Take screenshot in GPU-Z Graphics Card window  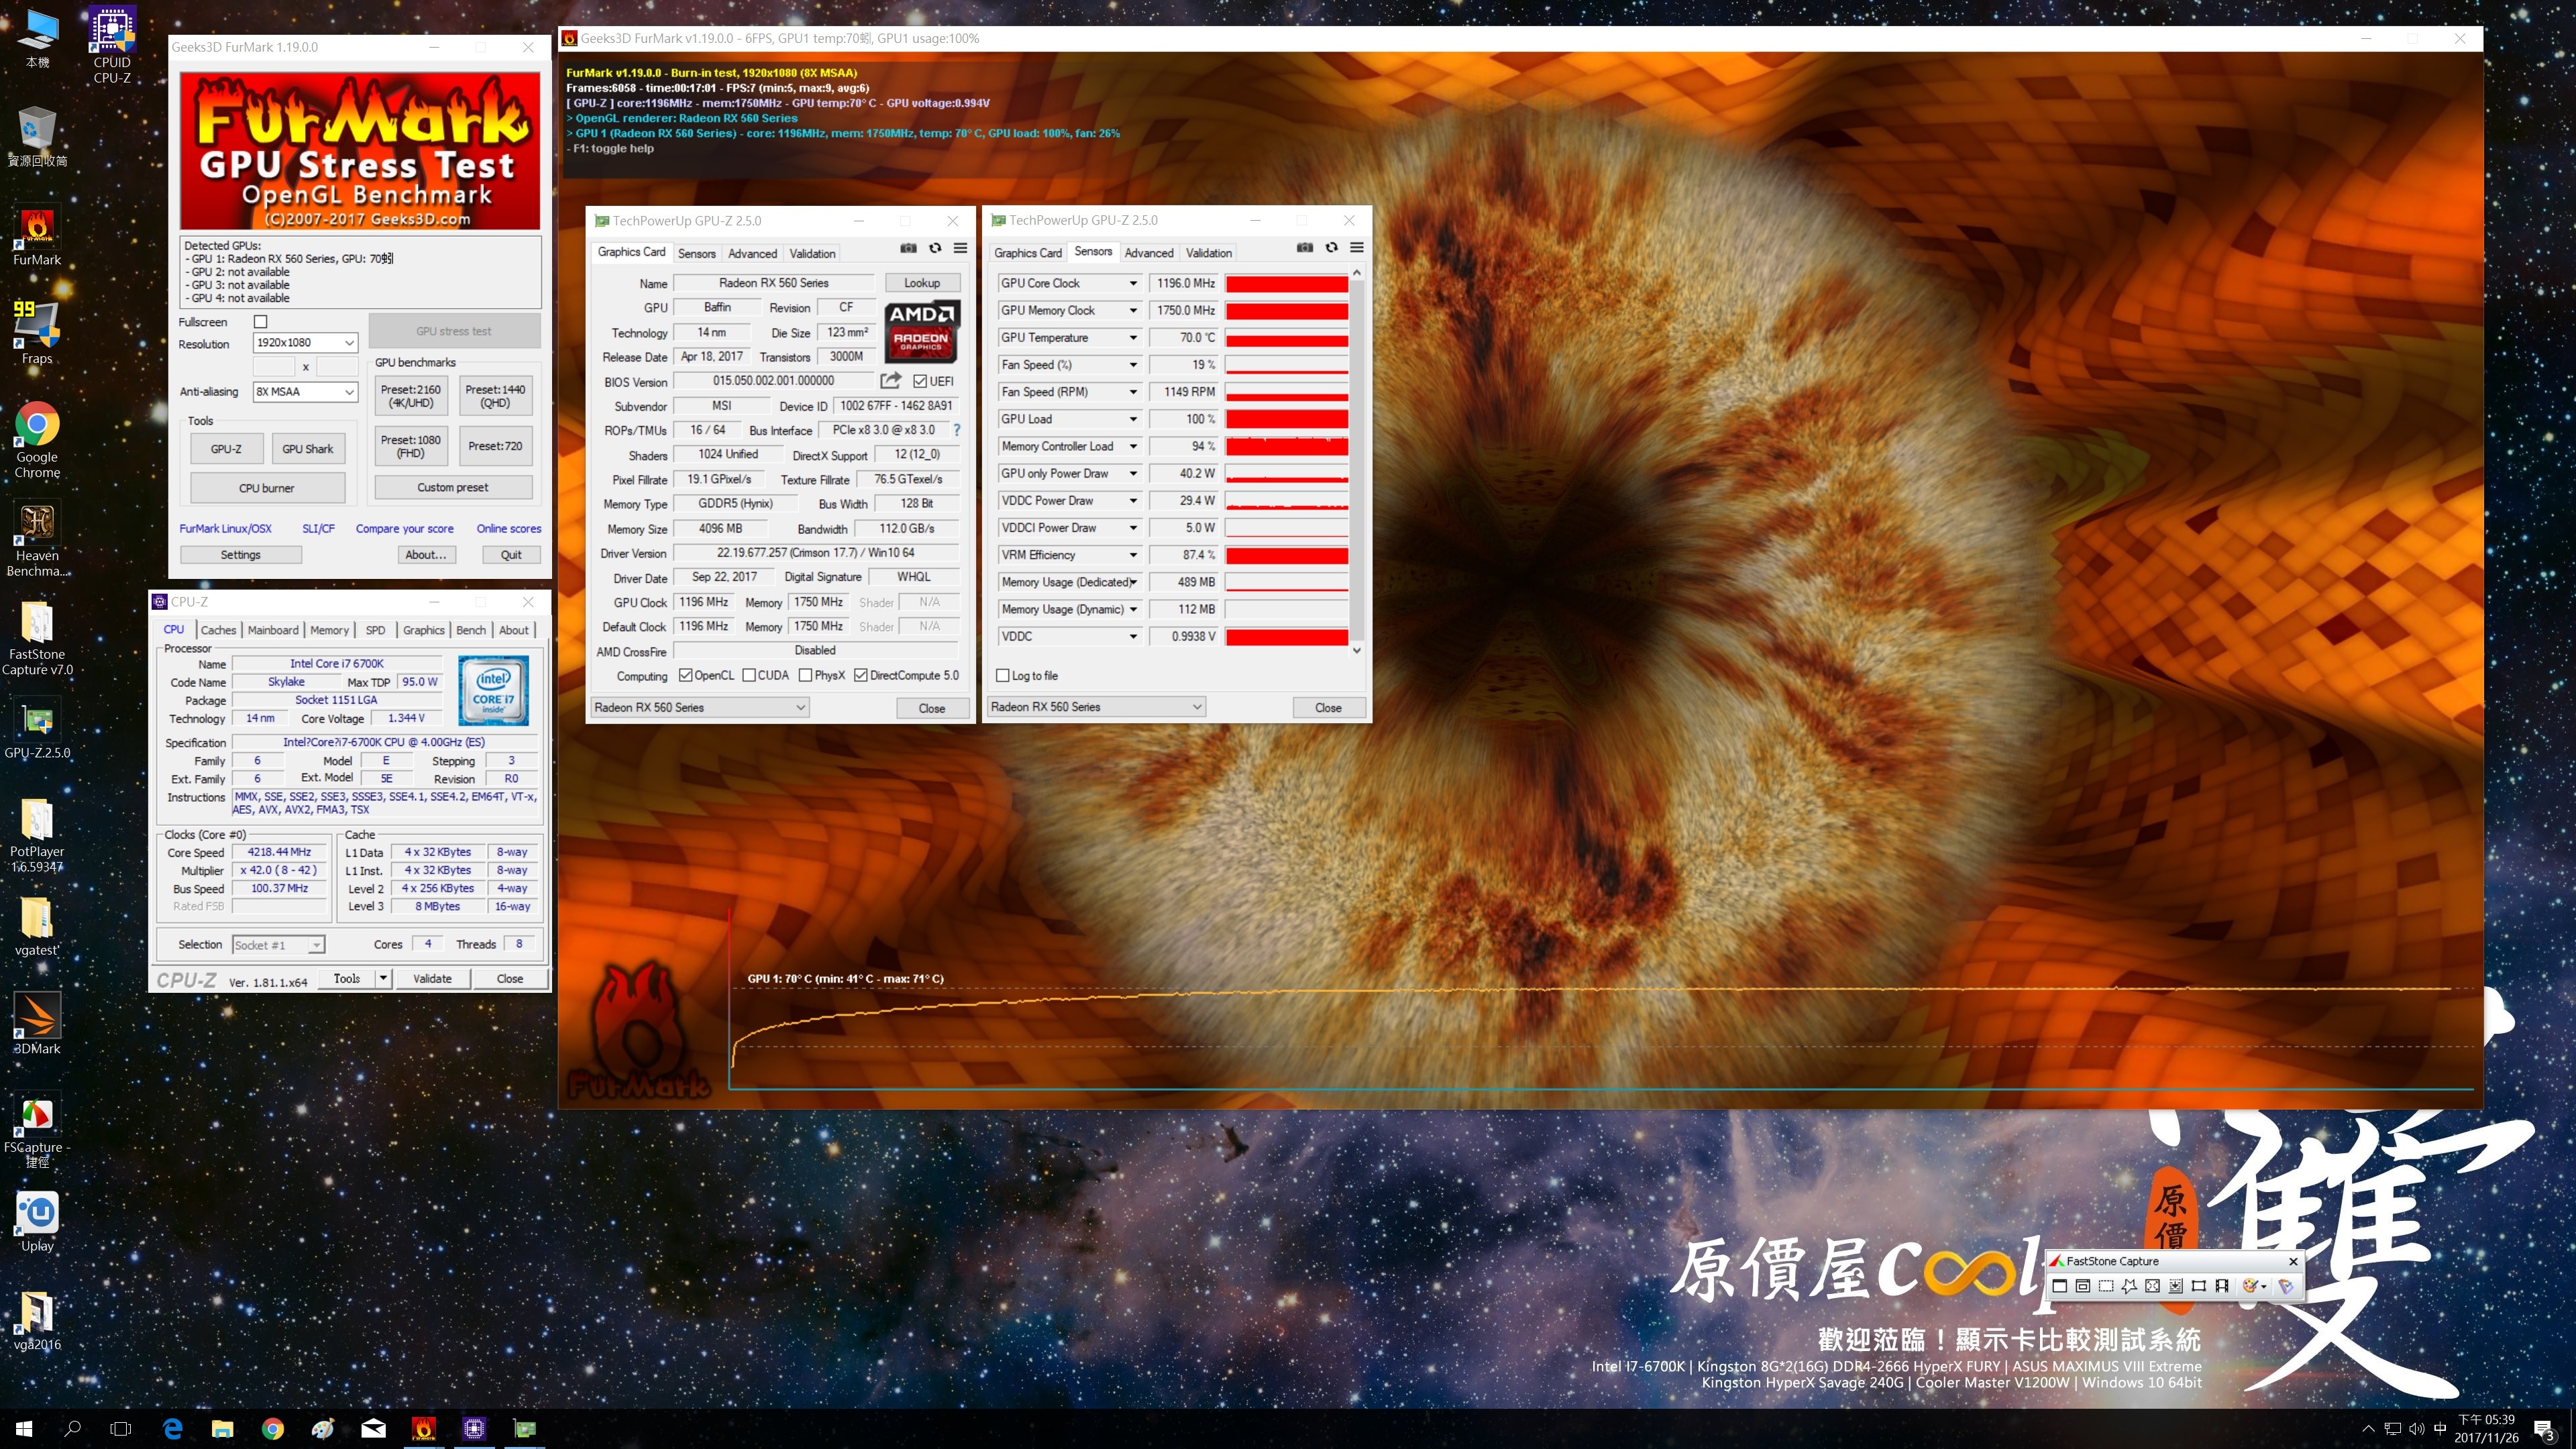(x=908, y=248)
